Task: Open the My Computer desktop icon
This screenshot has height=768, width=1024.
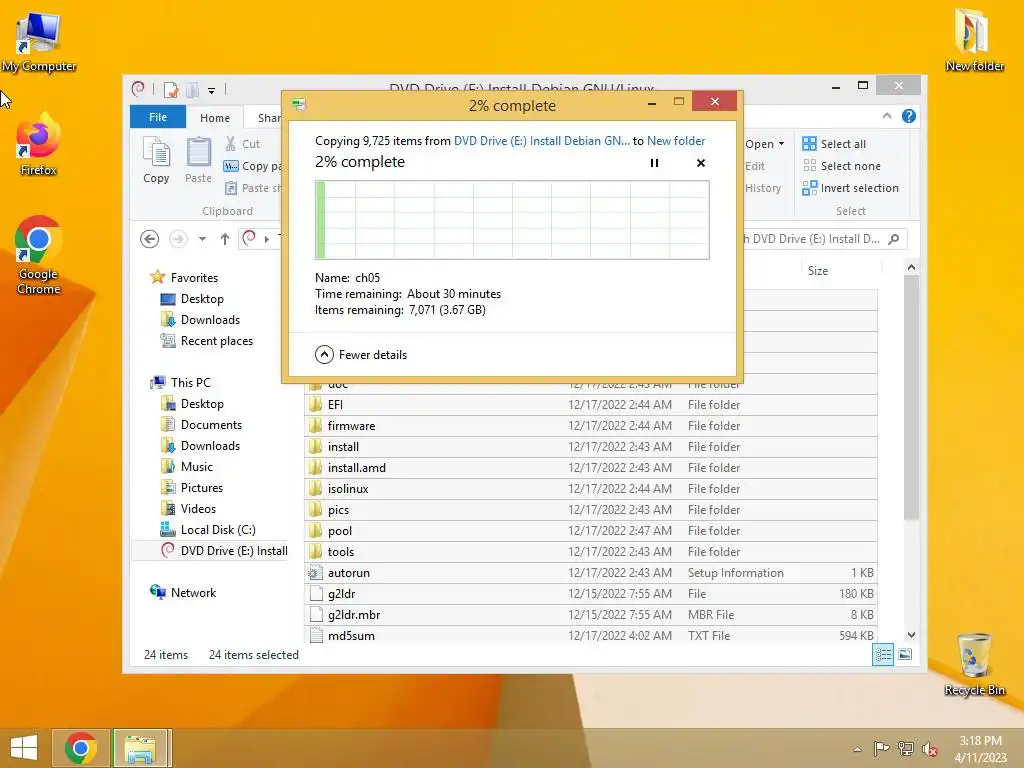Action: [39, 41]
